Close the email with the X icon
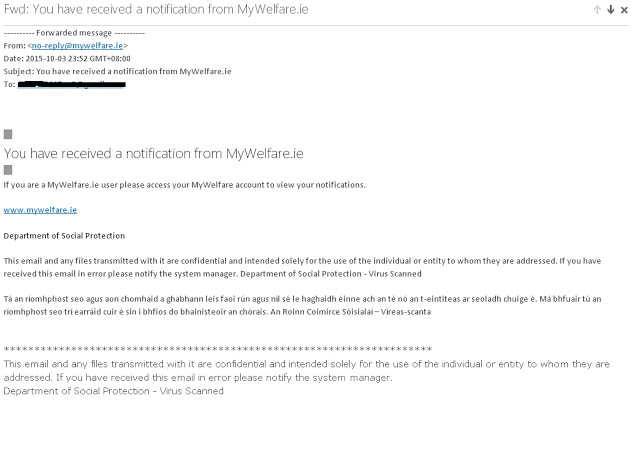This screenshot has height=474, width=640. 625,10
